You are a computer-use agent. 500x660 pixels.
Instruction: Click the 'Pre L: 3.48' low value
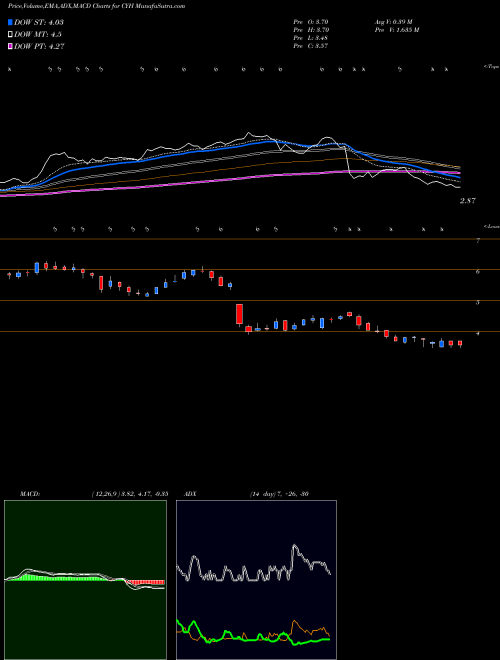pyautogui.click(x=311, y=38)
